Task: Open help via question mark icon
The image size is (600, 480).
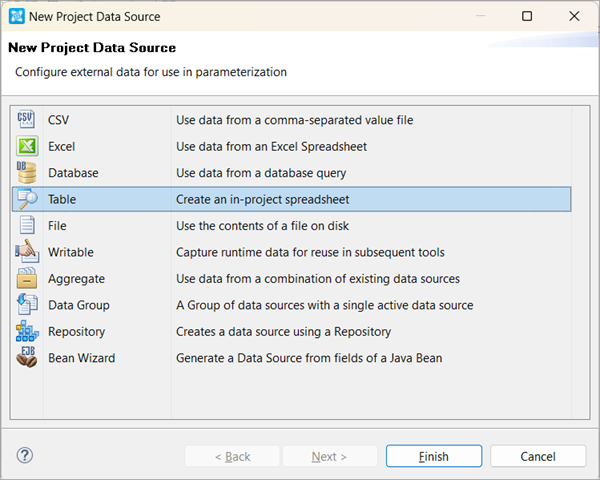Action: point(24,456)
